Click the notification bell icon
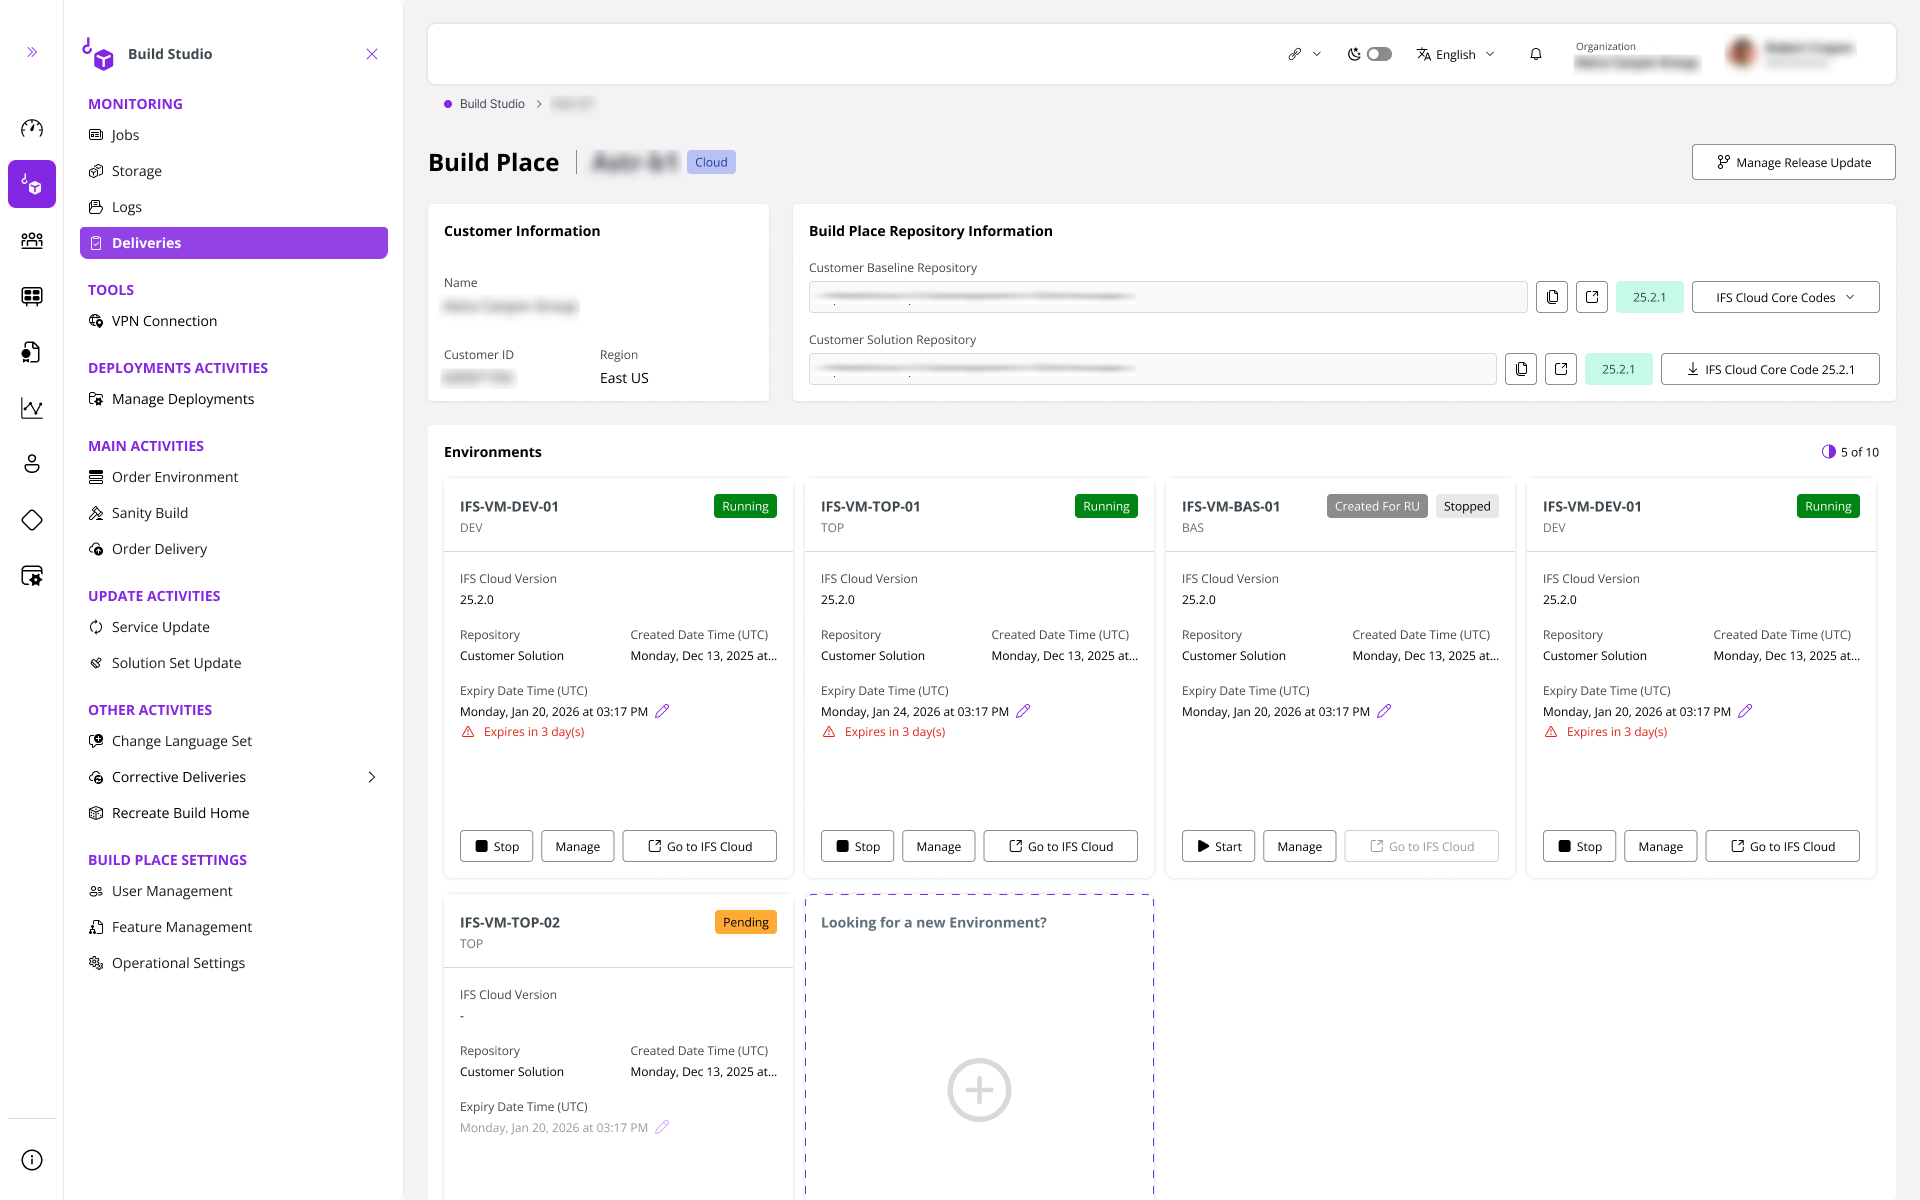 (x=1536, y=54)
